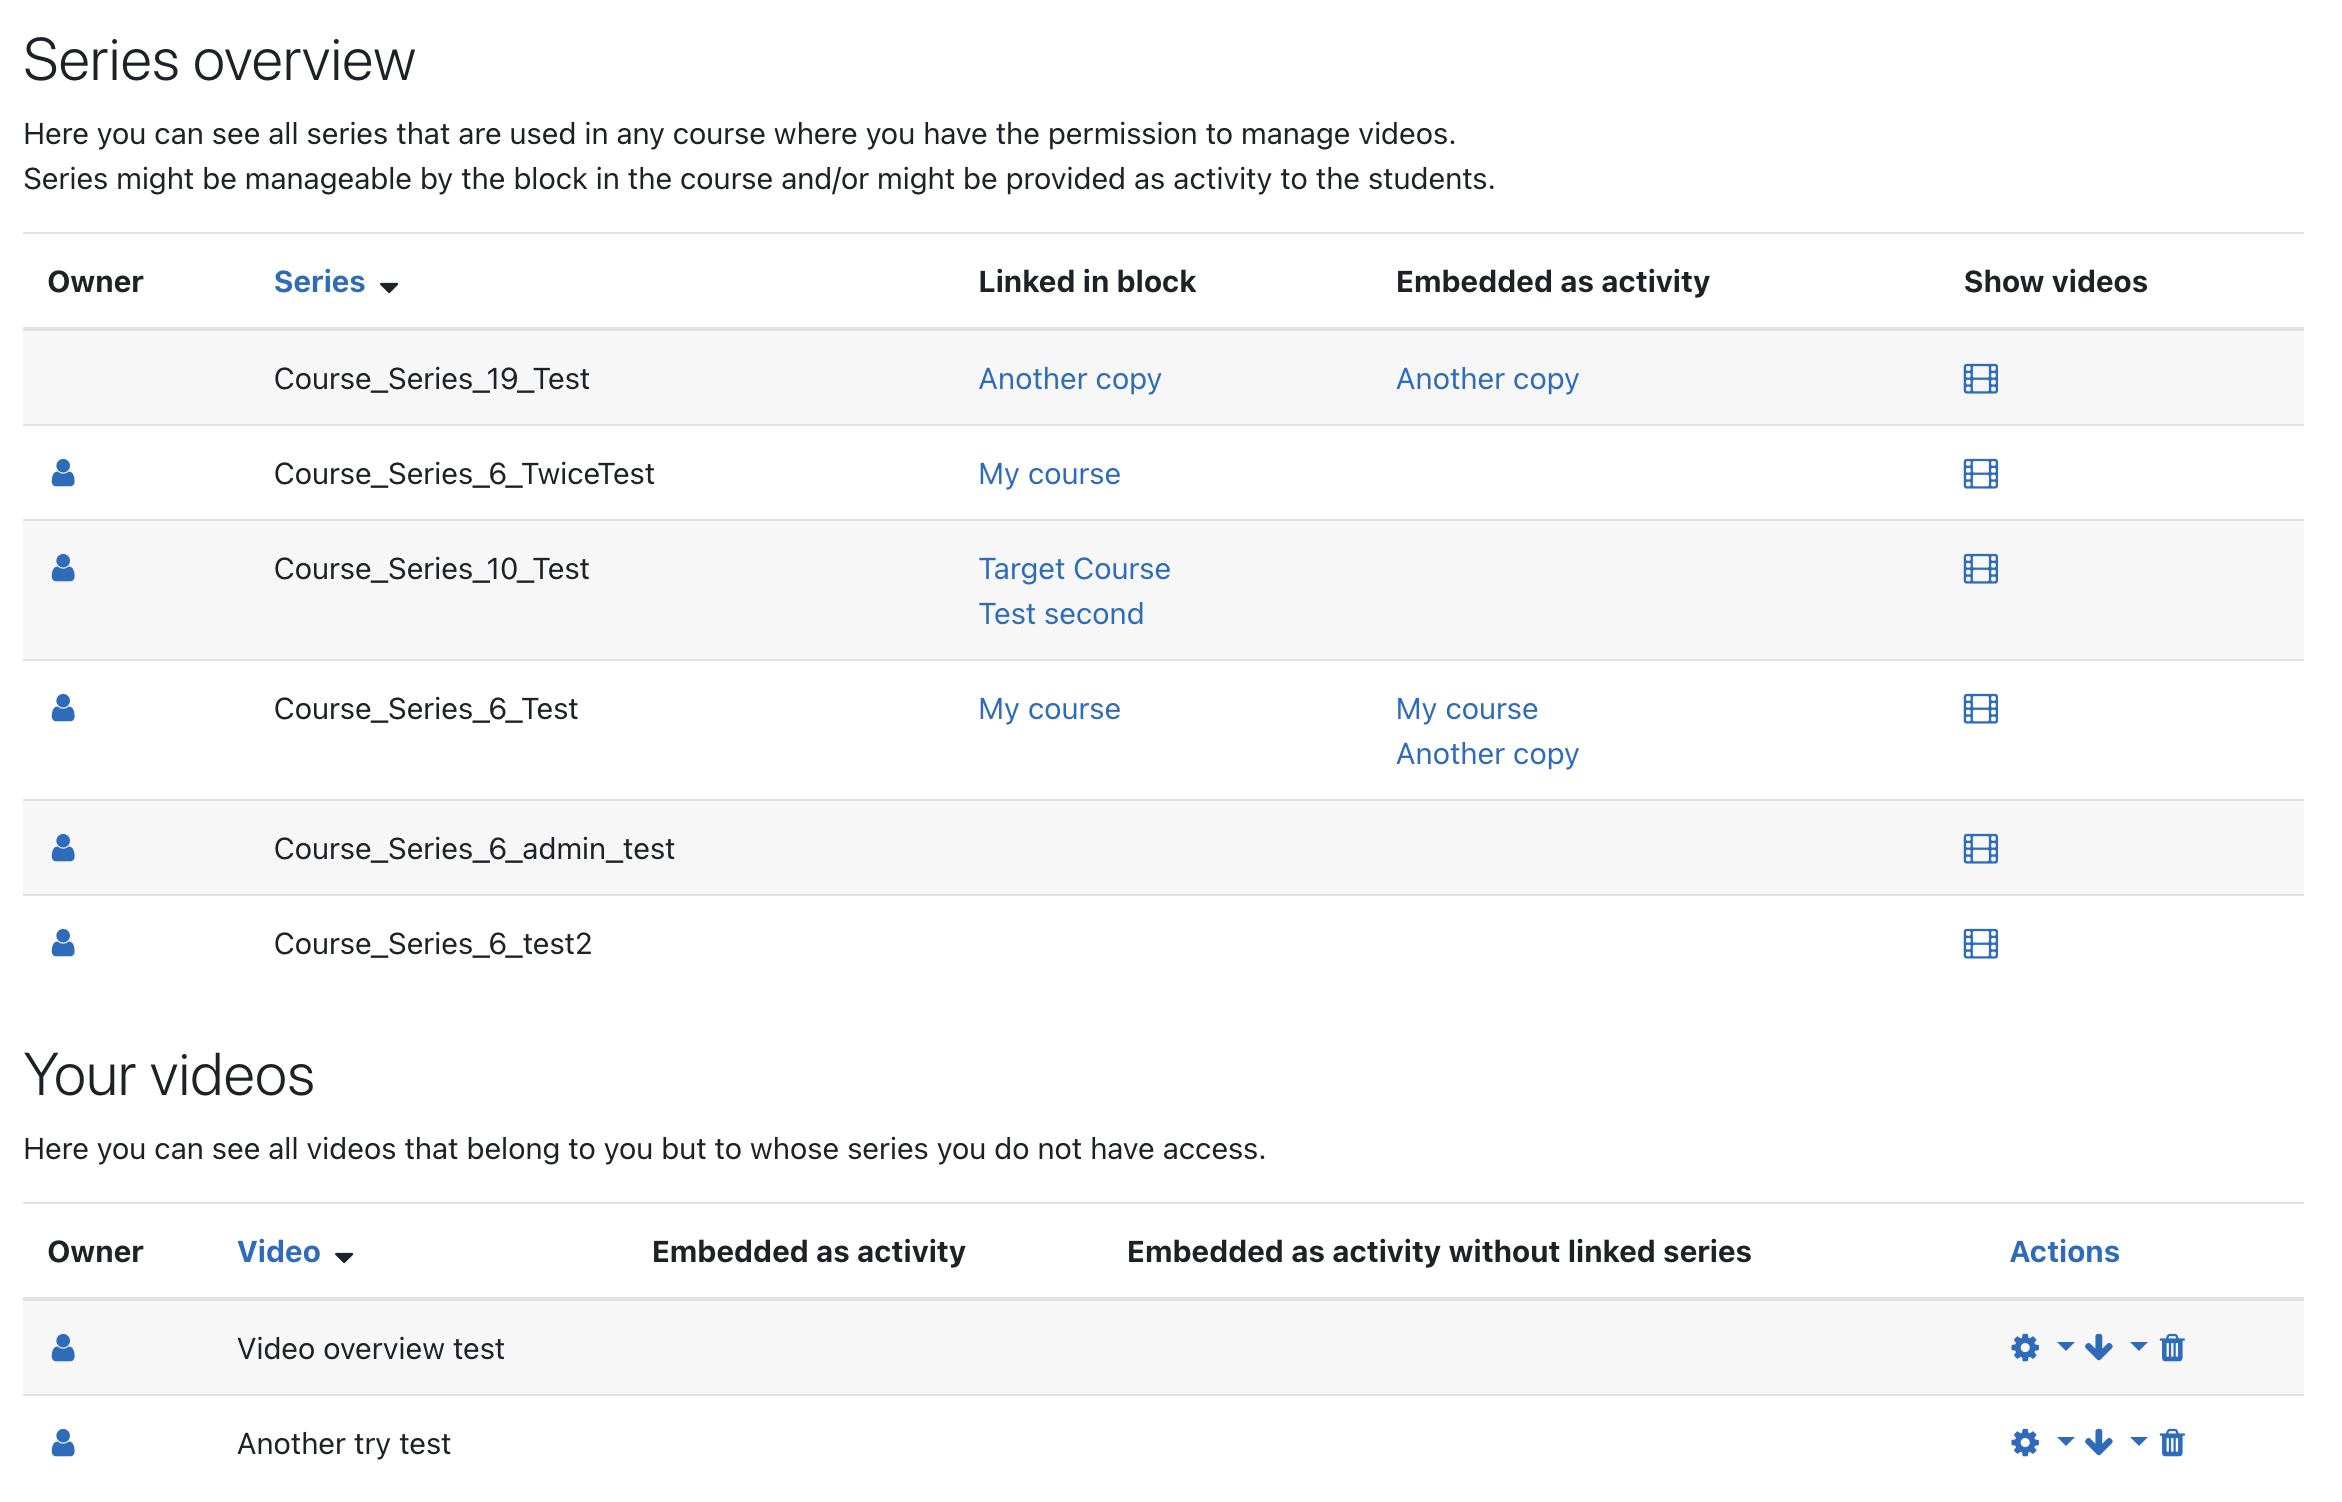Toggle sort arrow next to Series header

[389, 287]
